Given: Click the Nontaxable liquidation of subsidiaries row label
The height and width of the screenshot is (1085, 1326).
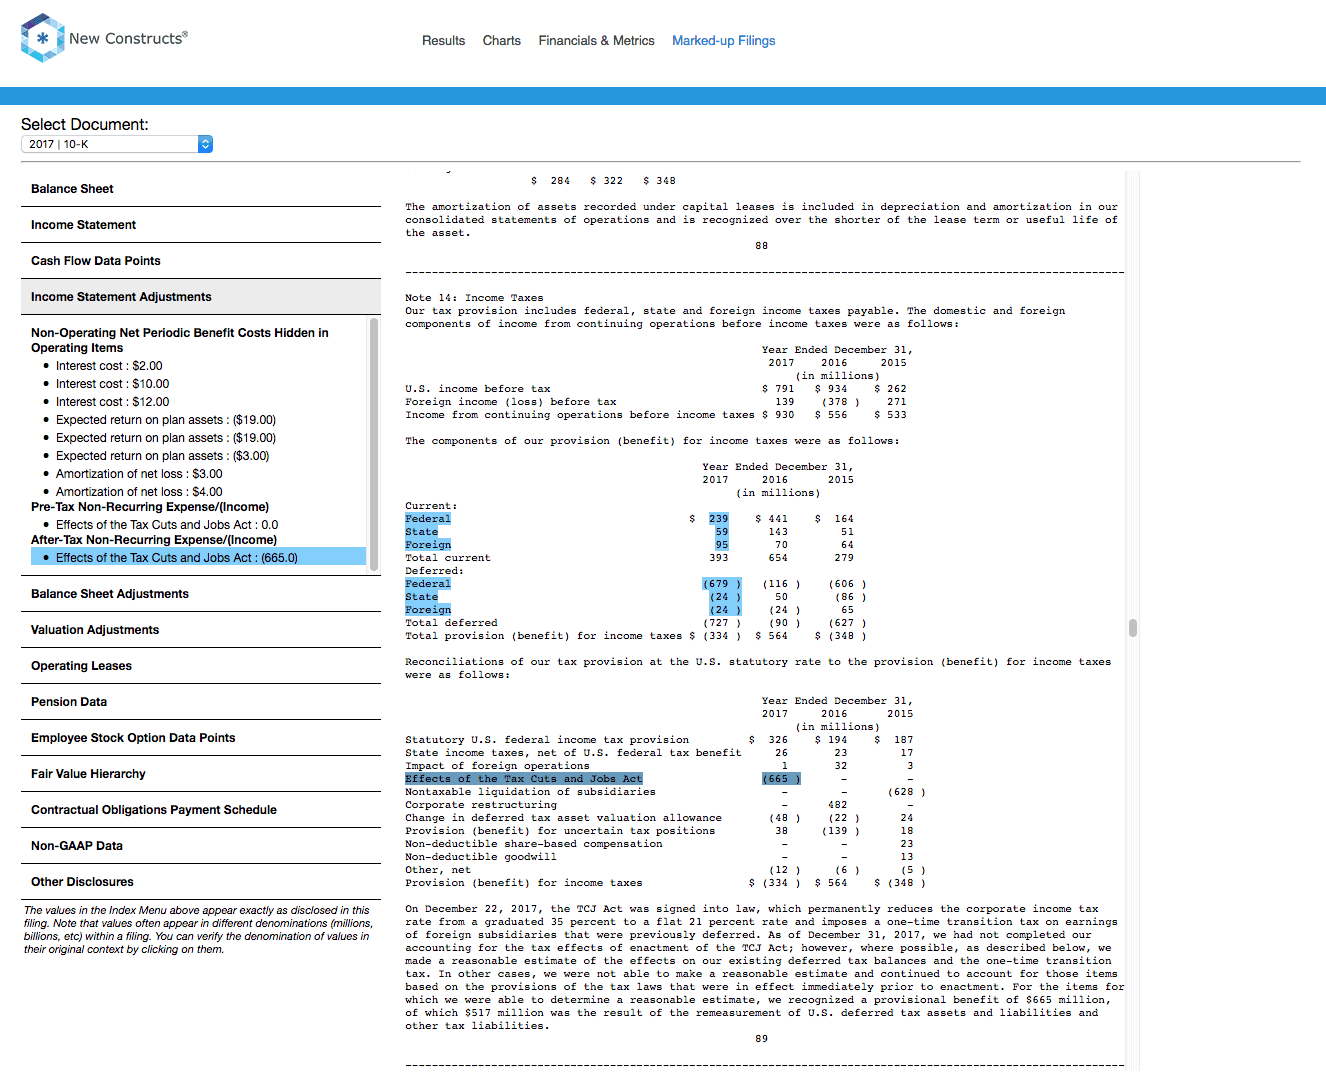Looking at the screenshot, I should [530, 792].
